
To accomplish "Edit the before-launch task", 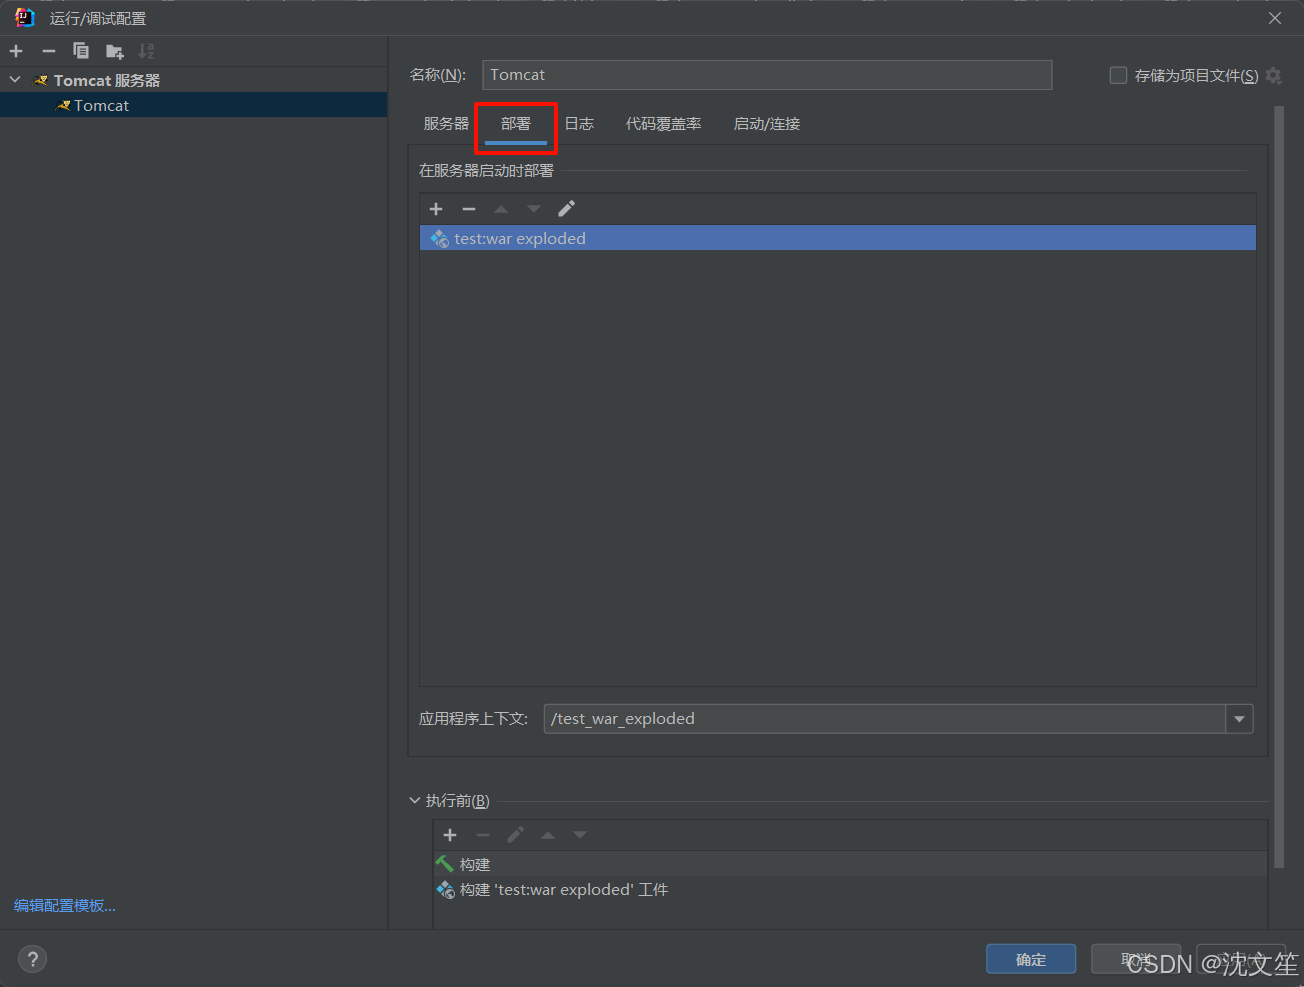I will click(x=515, y=835).
